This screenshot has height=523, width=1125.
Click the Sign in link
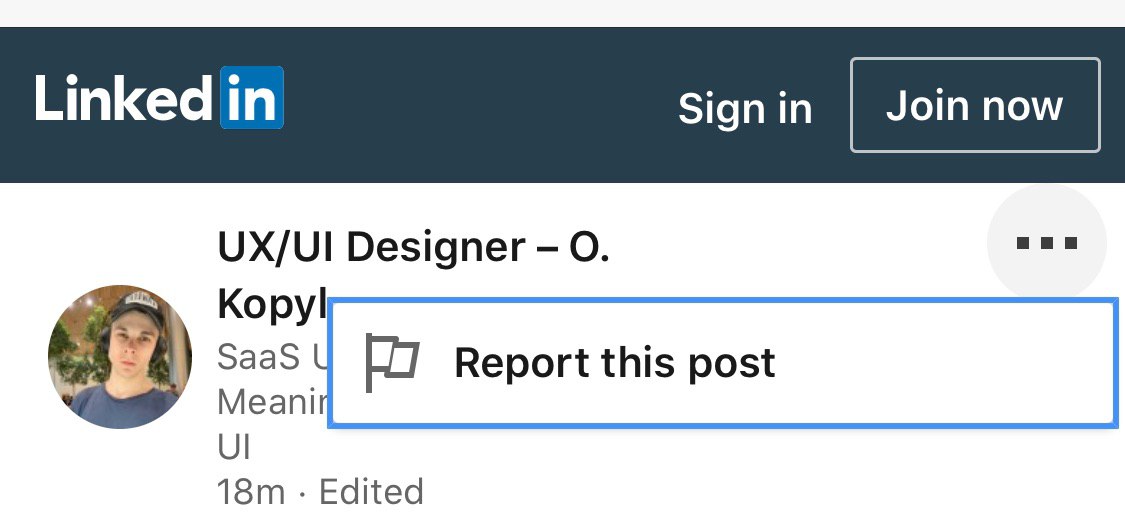(745, 108)
